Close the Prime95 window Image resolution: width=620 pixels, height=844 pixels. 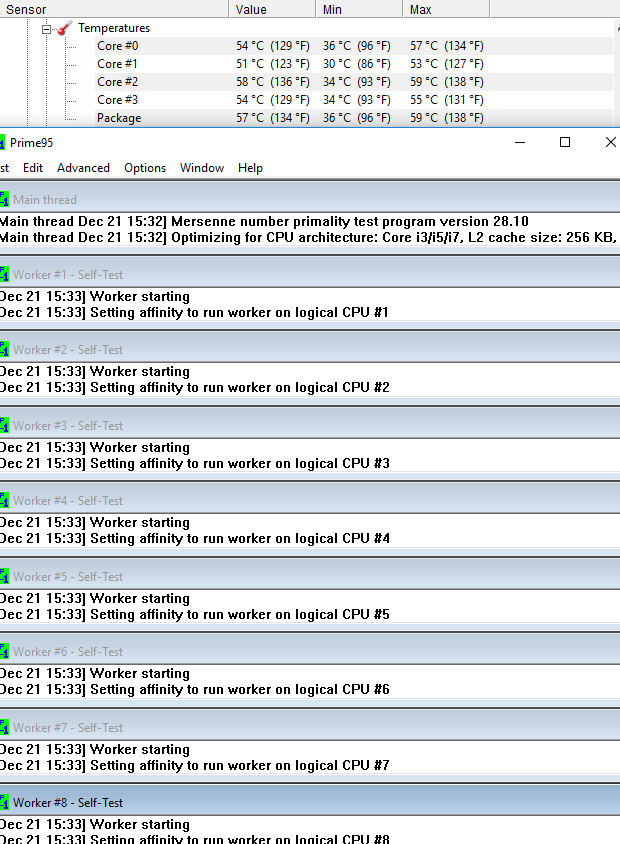click(x=610, y=143)
